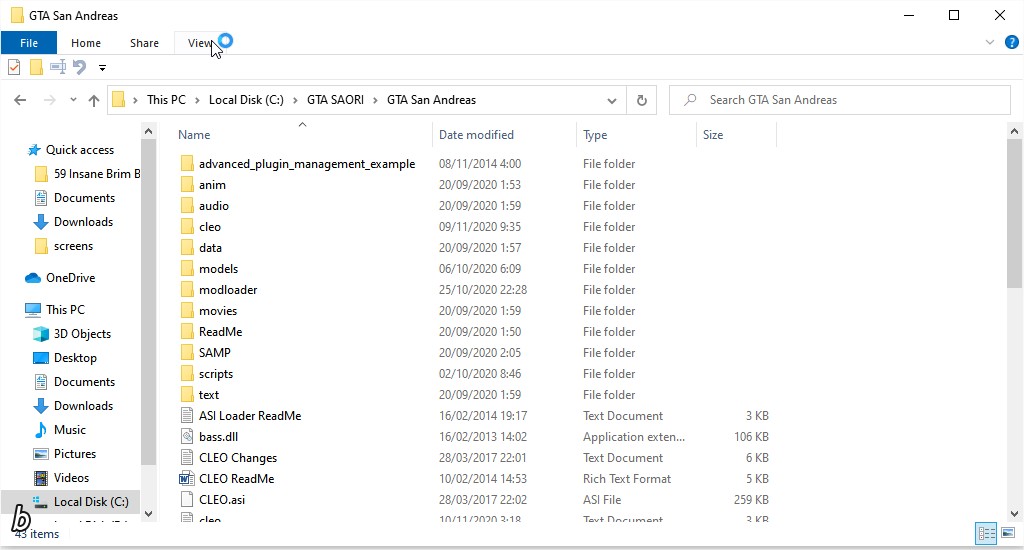The width and height of the screenshot is (1024, 550).
Task: Go up one folder level arrow
Action: pyautogui.click(x=94, y=100)
